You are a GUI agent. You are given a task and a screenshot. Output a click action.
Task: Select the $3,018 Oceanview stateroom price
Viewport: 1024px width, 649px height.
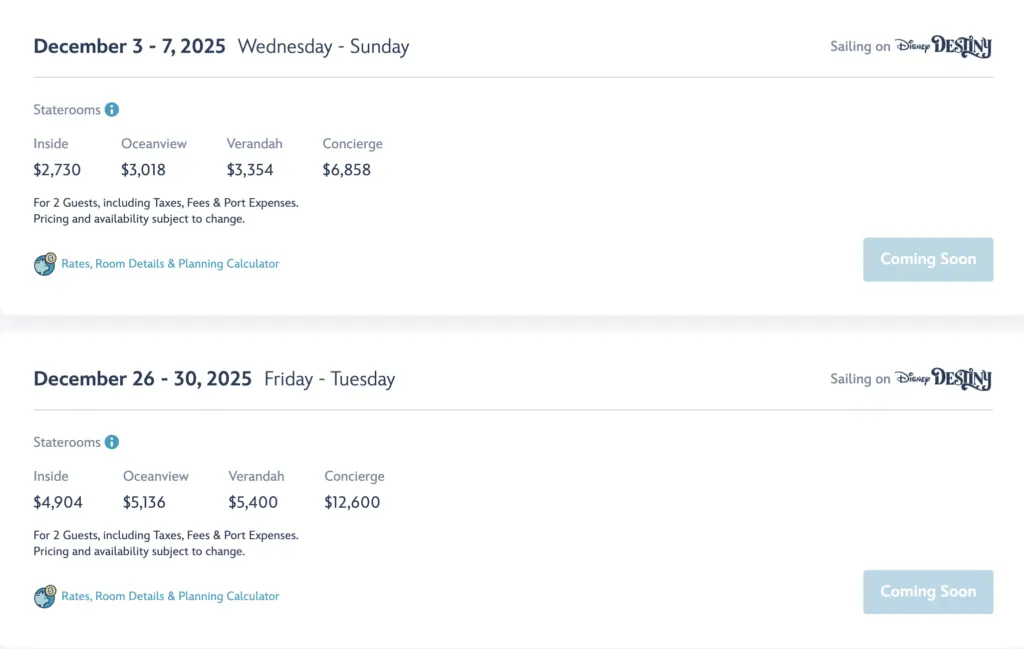(x=143, y=170)
